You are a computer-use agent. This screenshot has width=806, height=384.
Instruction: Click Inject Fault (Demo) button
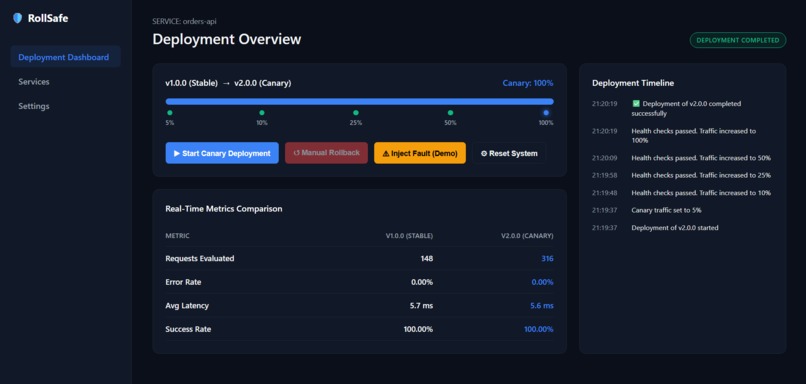(x=420, y=153)
